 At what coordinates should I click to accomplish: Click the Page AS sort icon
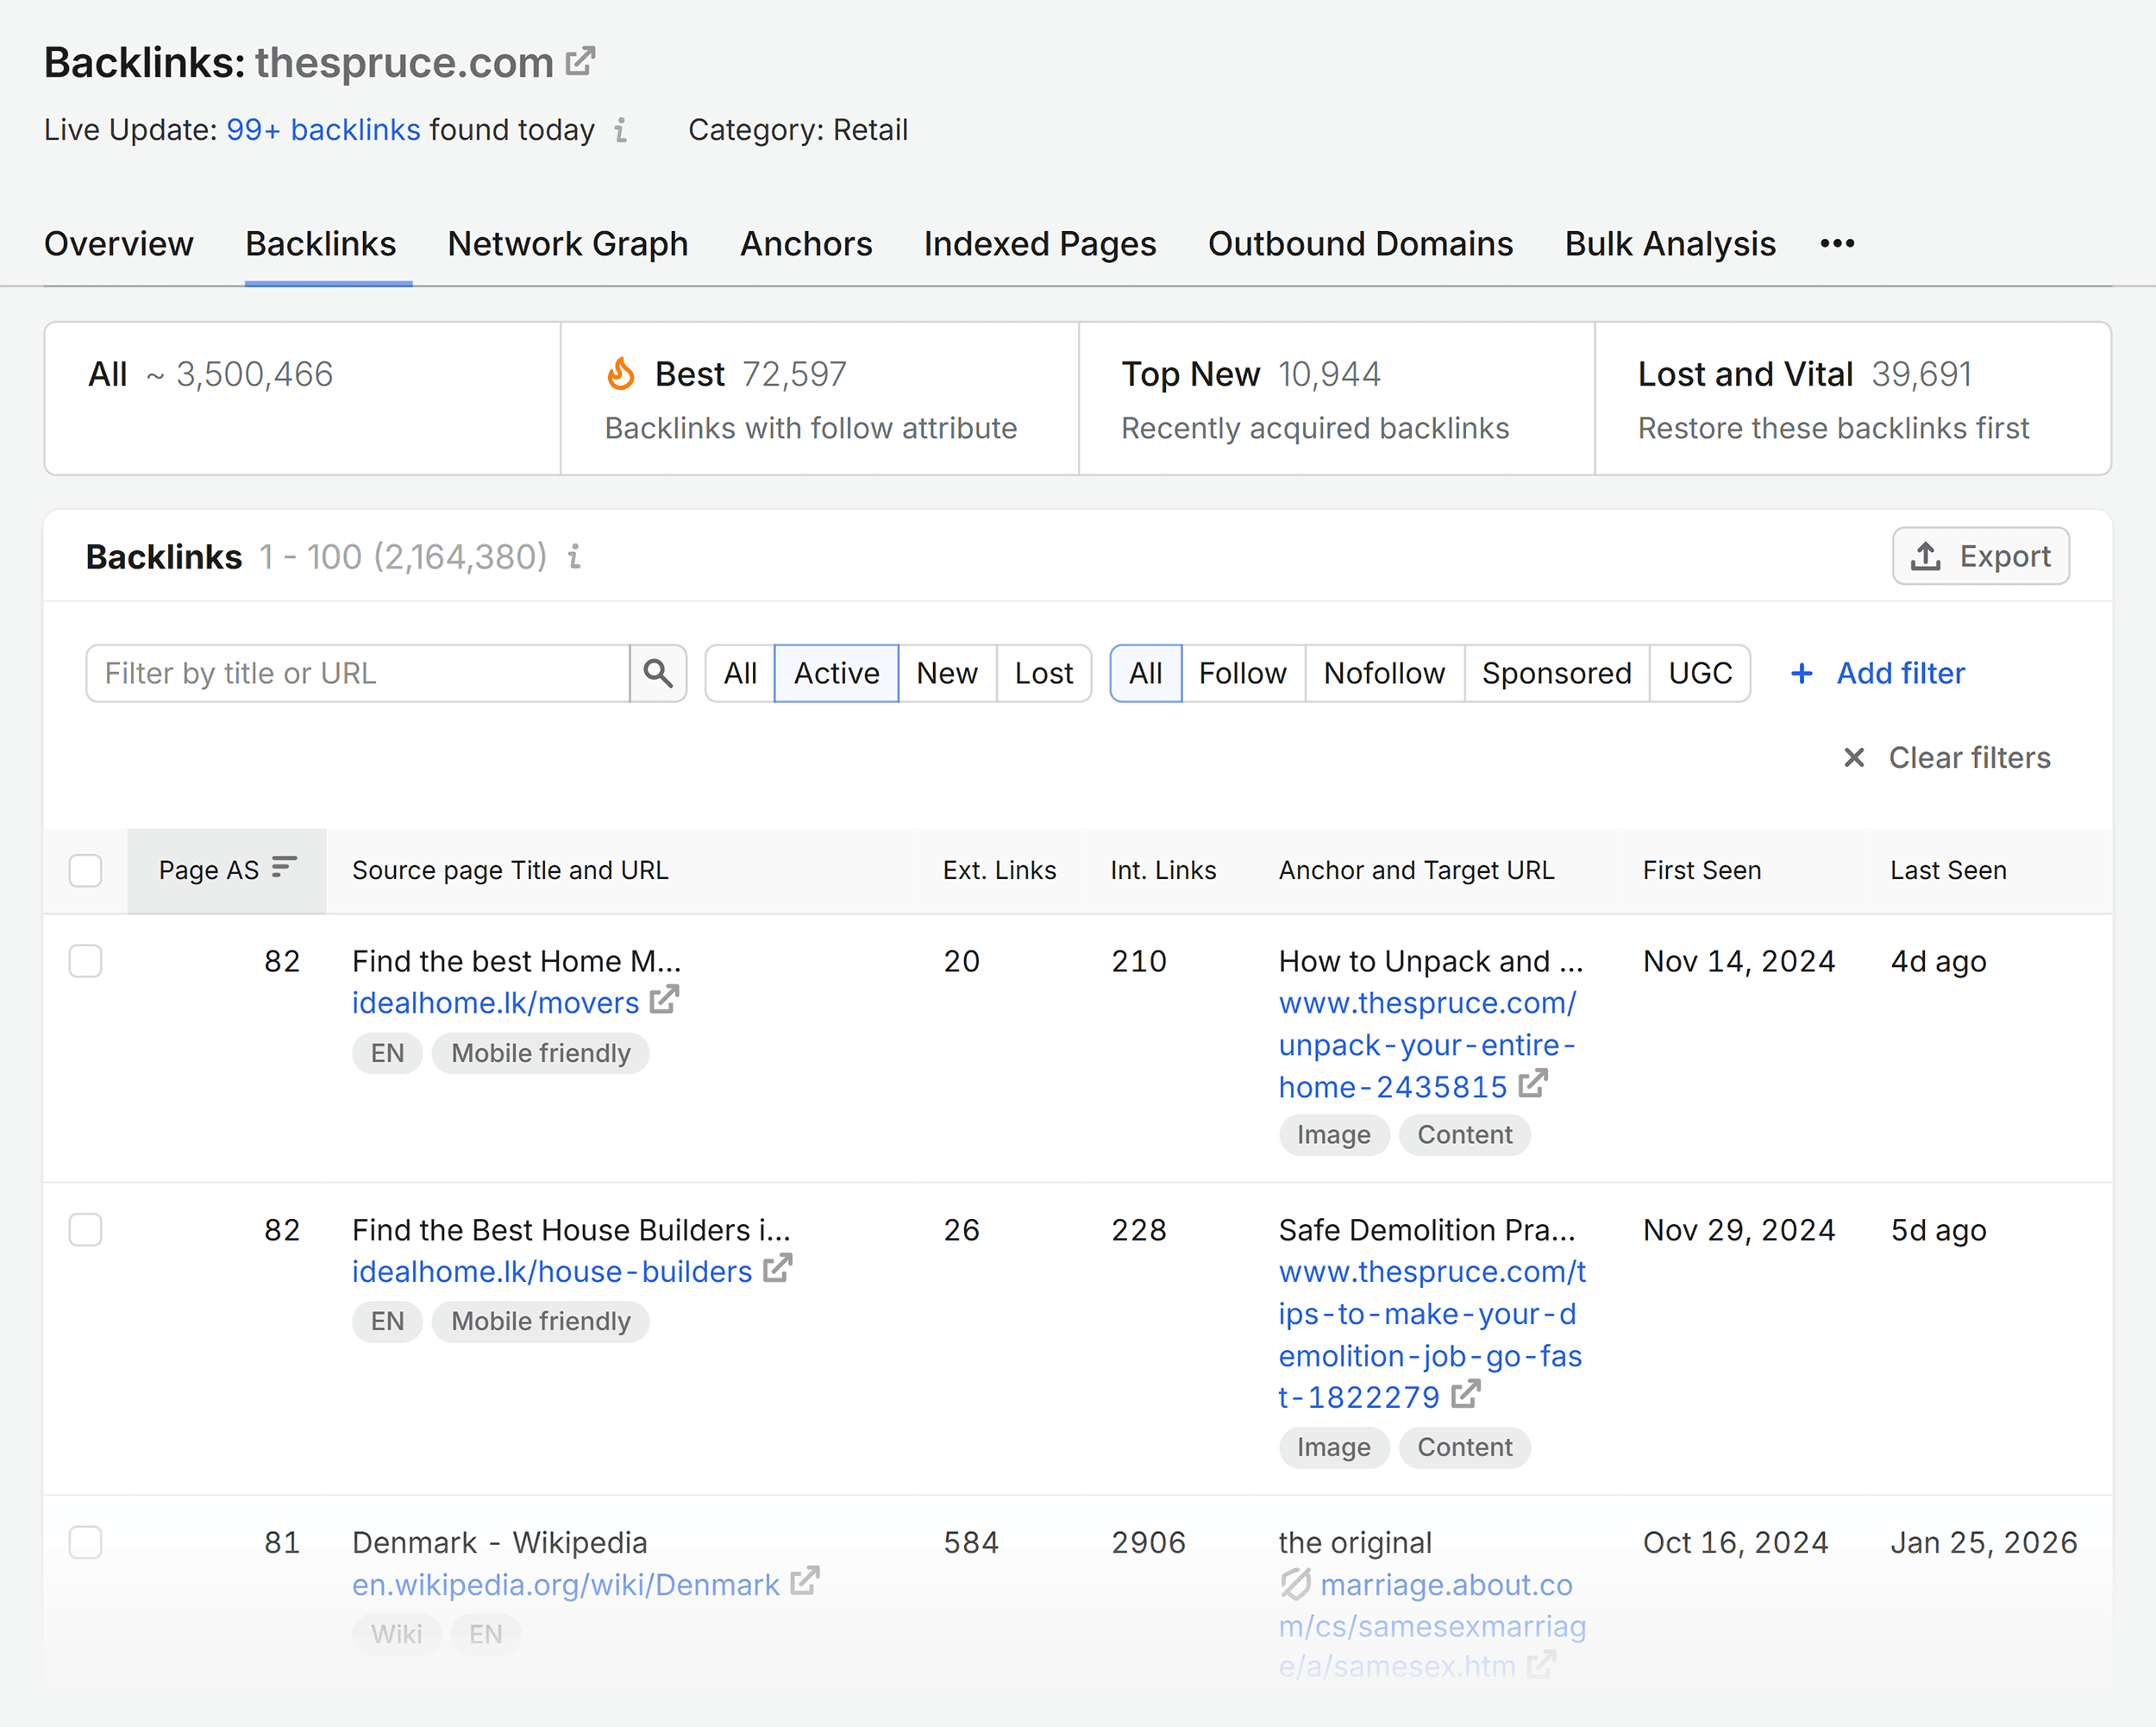[x=285, y=866]
